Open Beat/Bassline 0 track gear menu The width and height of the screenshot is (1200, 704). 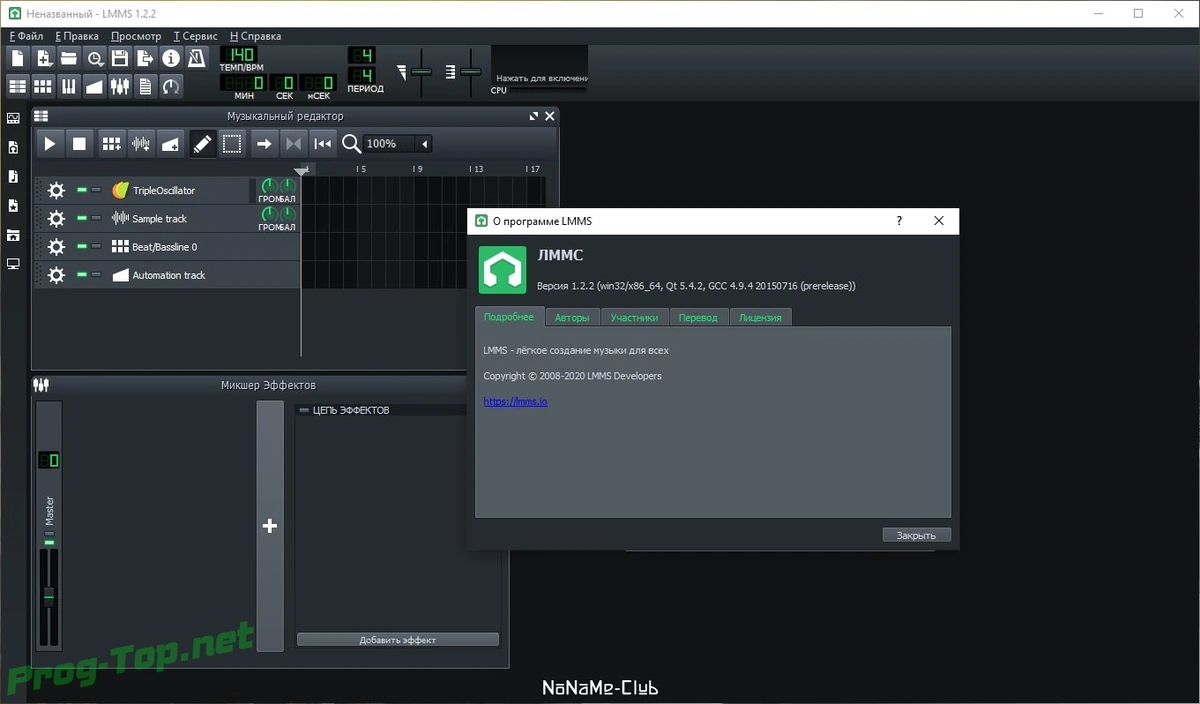pyautogui.click(x=56, y=246)
